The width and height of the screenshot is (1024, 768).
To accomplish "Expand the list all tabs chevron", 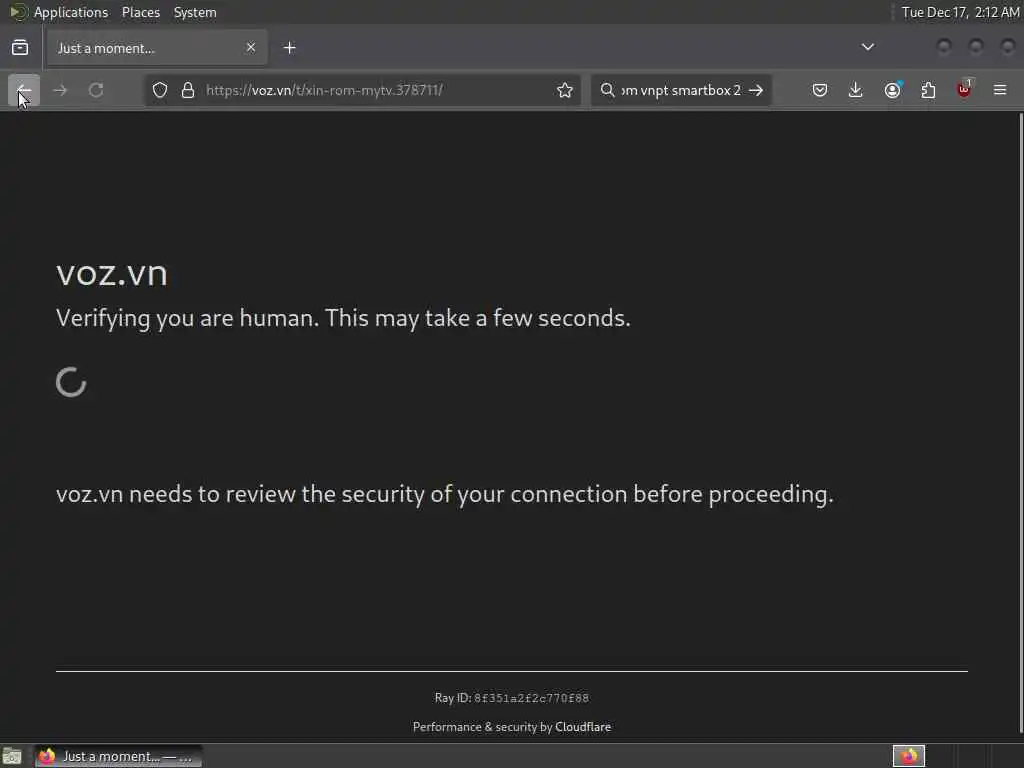I will click(868, 47).
